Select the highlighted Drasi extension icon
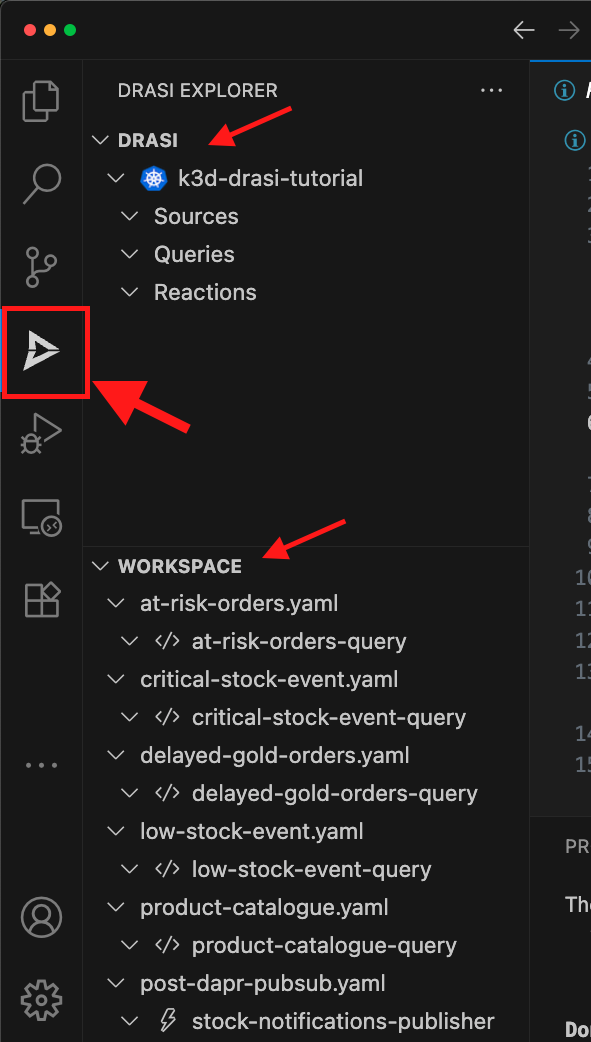 tap(44, 352)
